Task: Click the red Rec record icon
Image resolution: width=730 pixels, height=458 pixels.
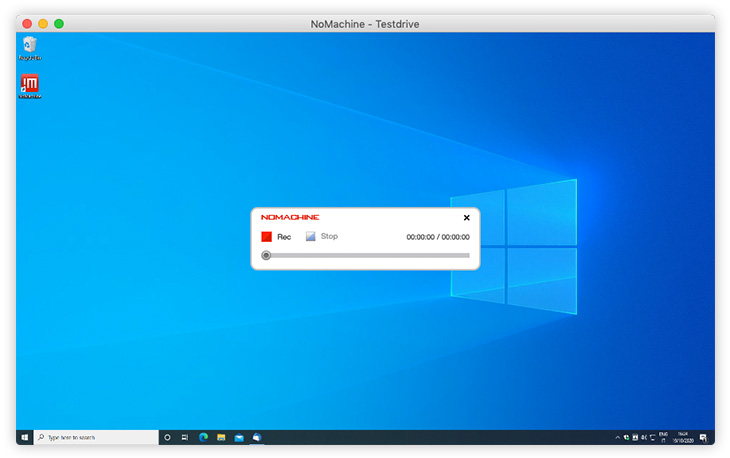Action: click(267, 237)
